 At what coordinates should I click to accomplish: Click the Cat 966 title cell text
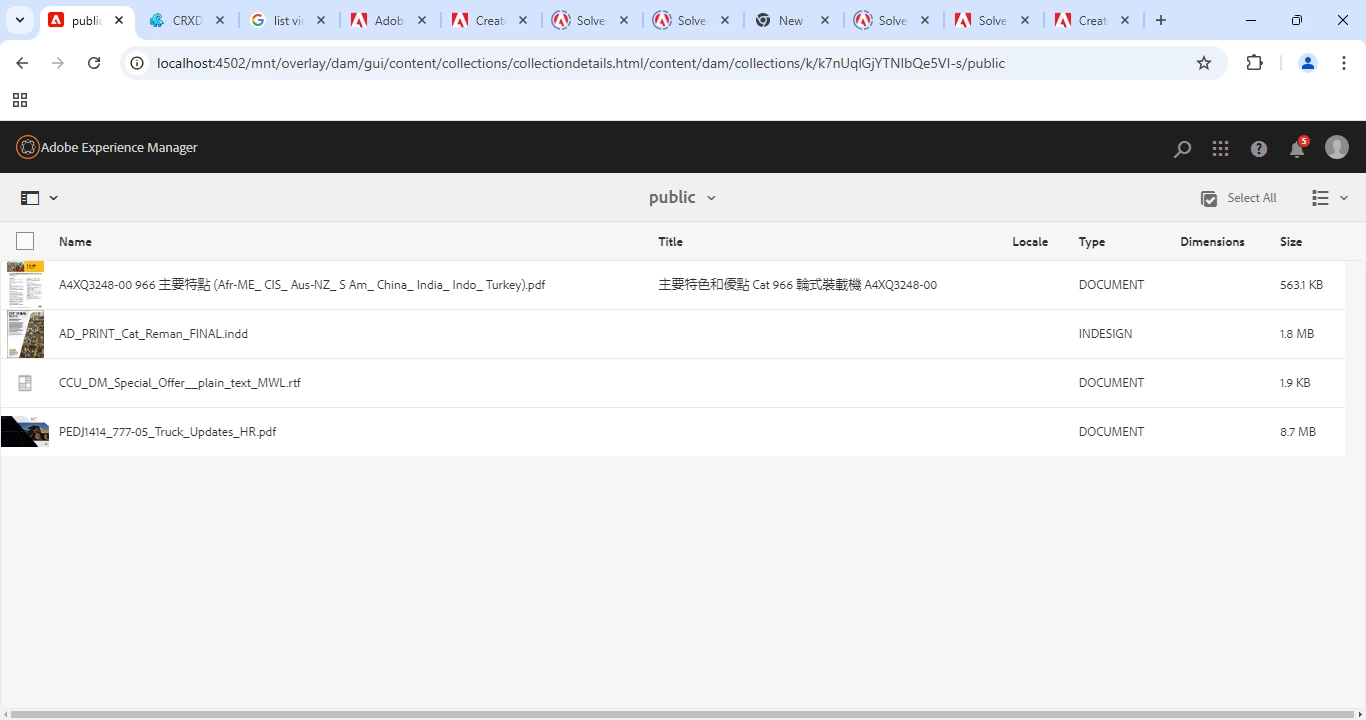[797, 285]
